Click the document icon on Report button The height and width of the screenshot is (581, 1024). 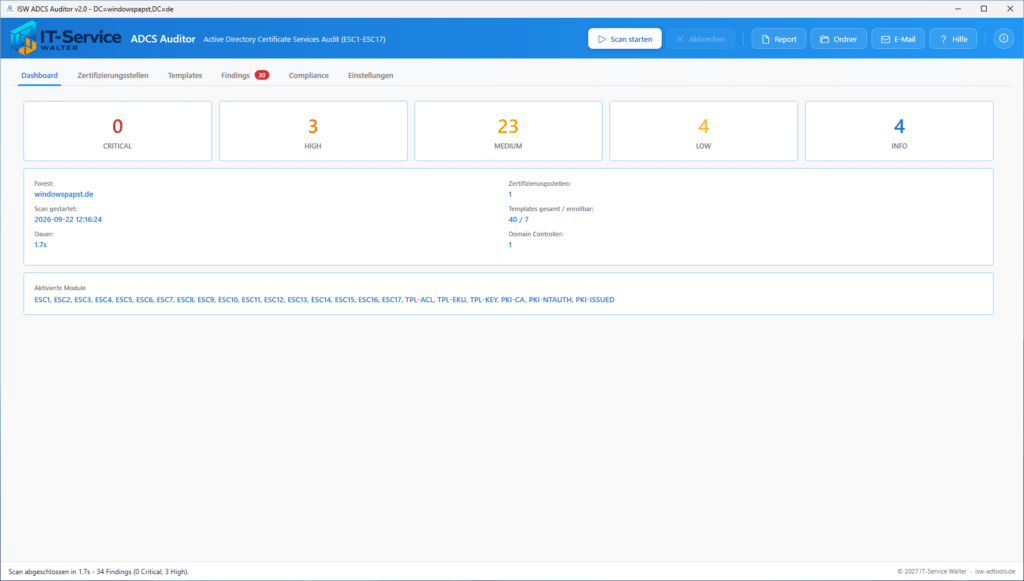tap(765, 39)
